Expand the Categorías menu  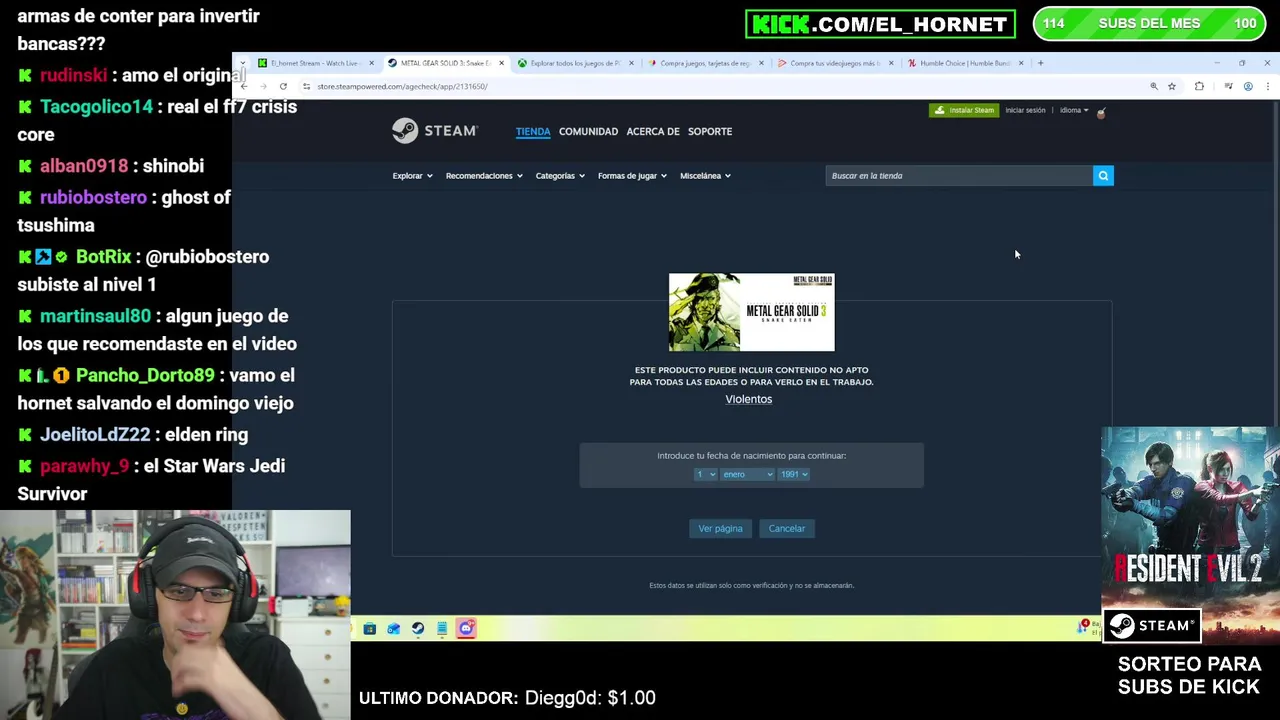pos(560,176)
